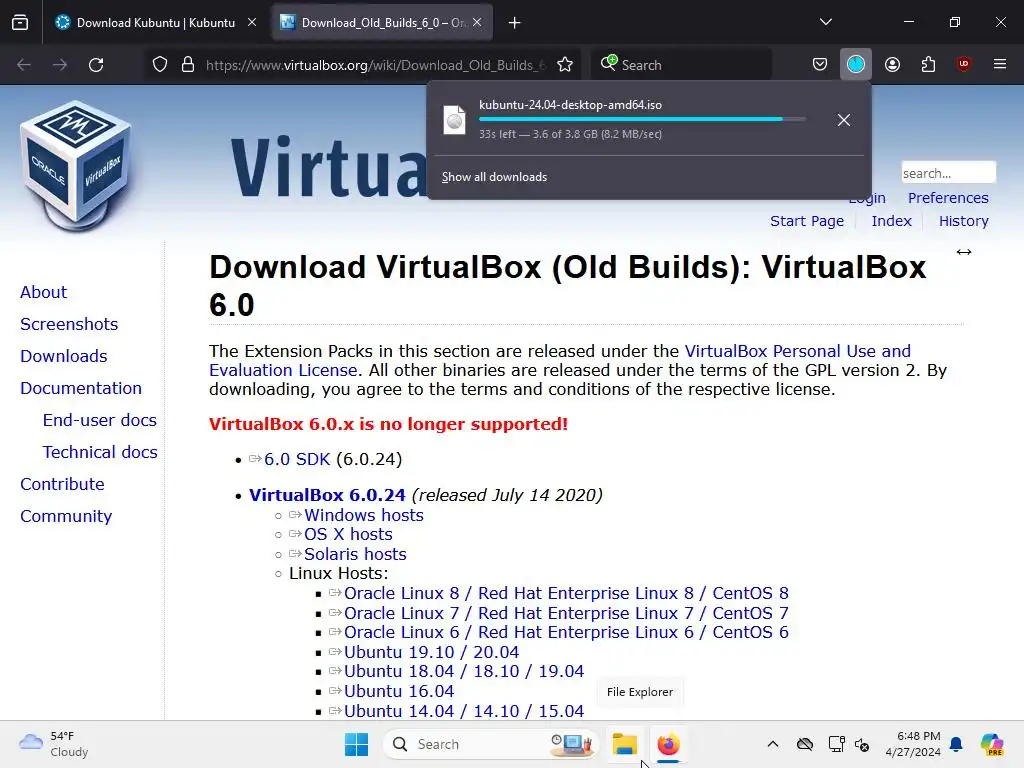Download Ubuntu 19.10 / 20.04 package

pos(432,652)
